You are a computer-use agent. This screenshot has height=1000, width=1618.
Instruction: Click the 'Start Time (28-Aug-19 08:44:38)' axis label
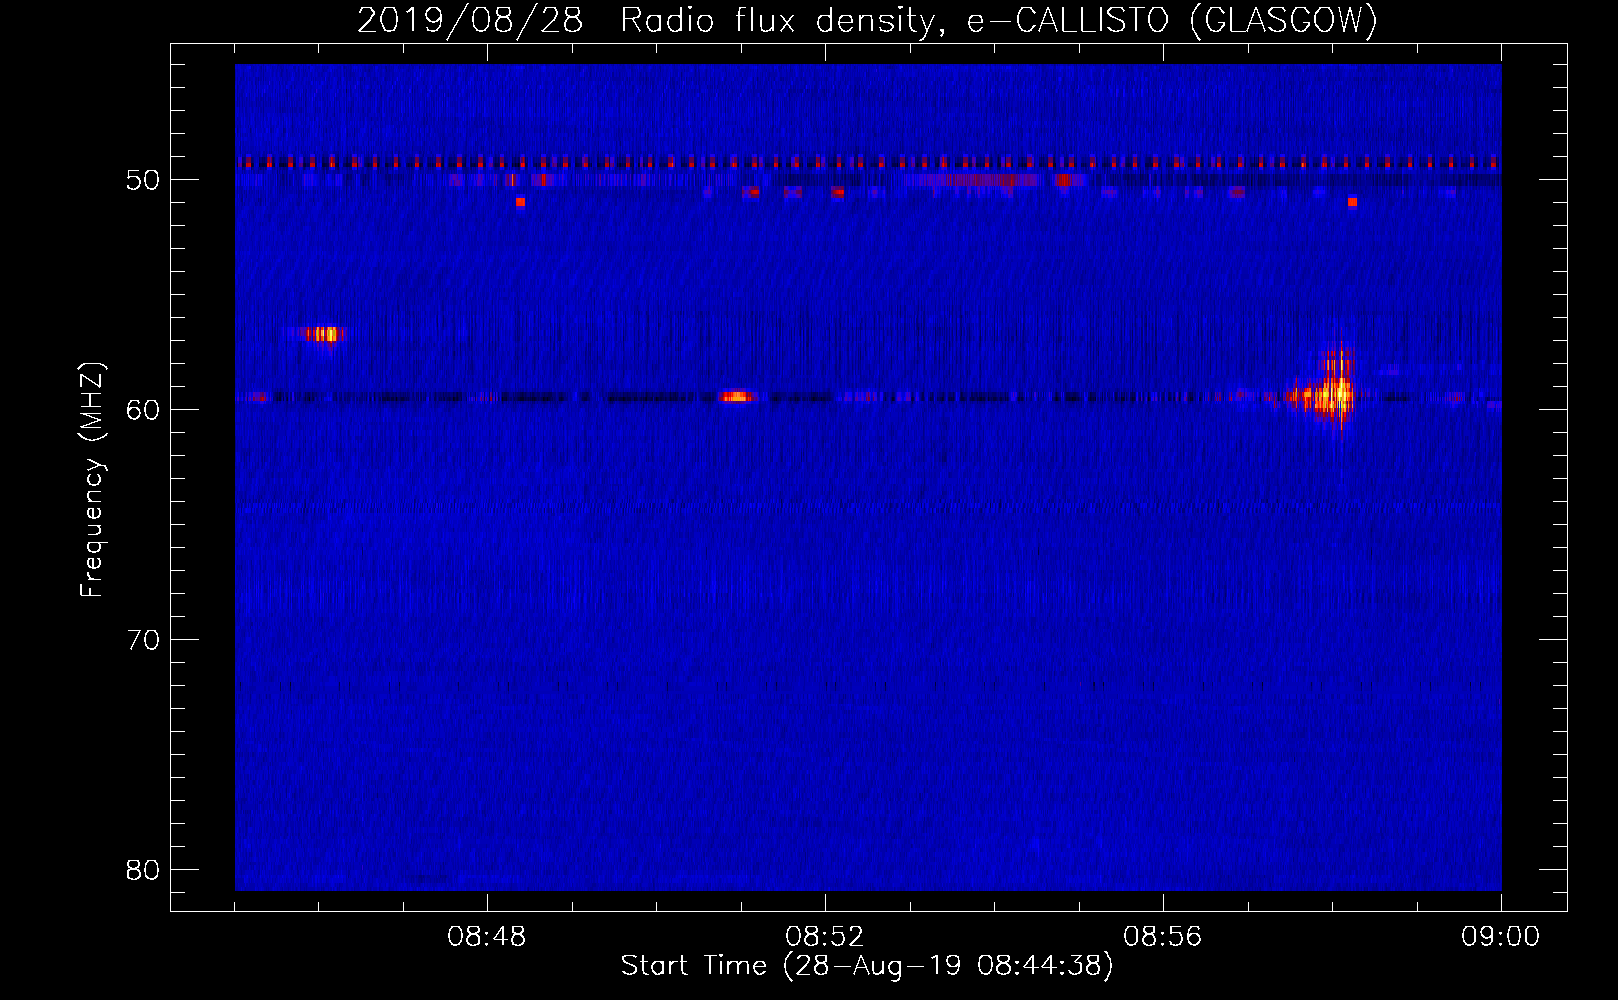(x=867, y=966)
